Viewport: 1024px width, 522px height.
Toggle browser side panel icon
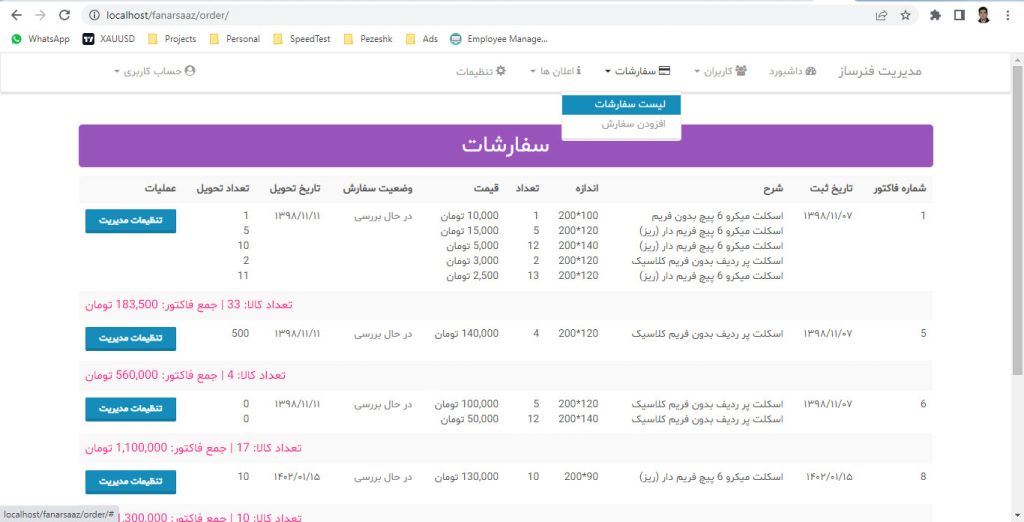coord(959,15)
